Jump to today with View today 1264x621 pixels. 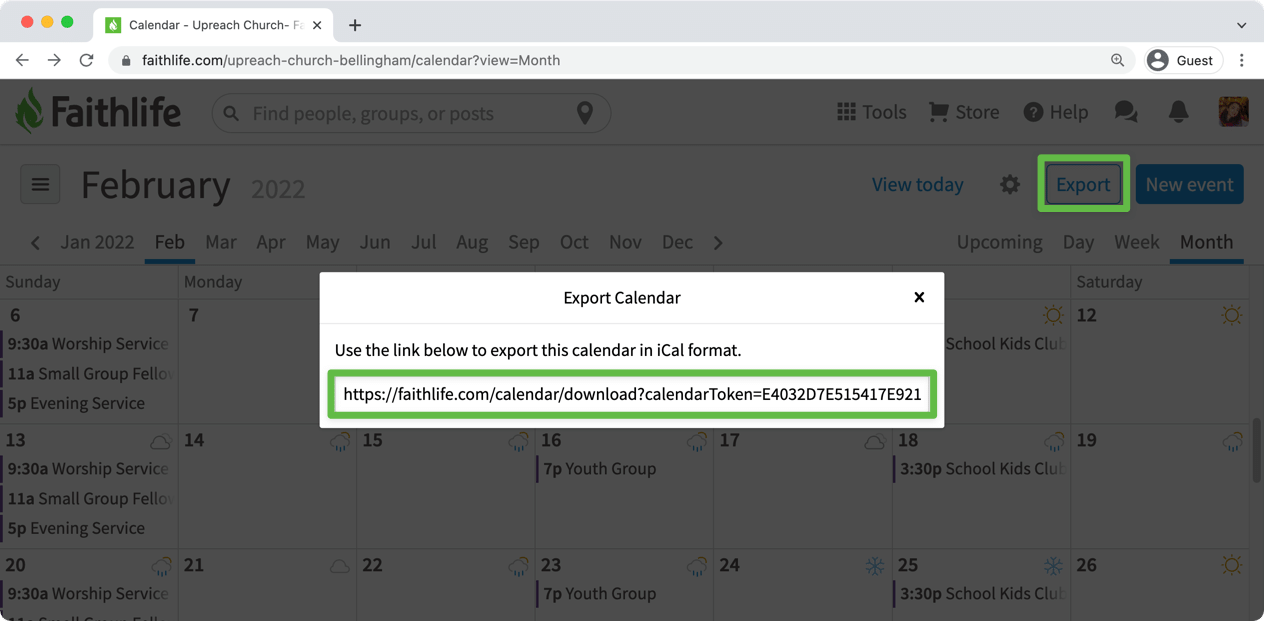[x=917, y=184]
